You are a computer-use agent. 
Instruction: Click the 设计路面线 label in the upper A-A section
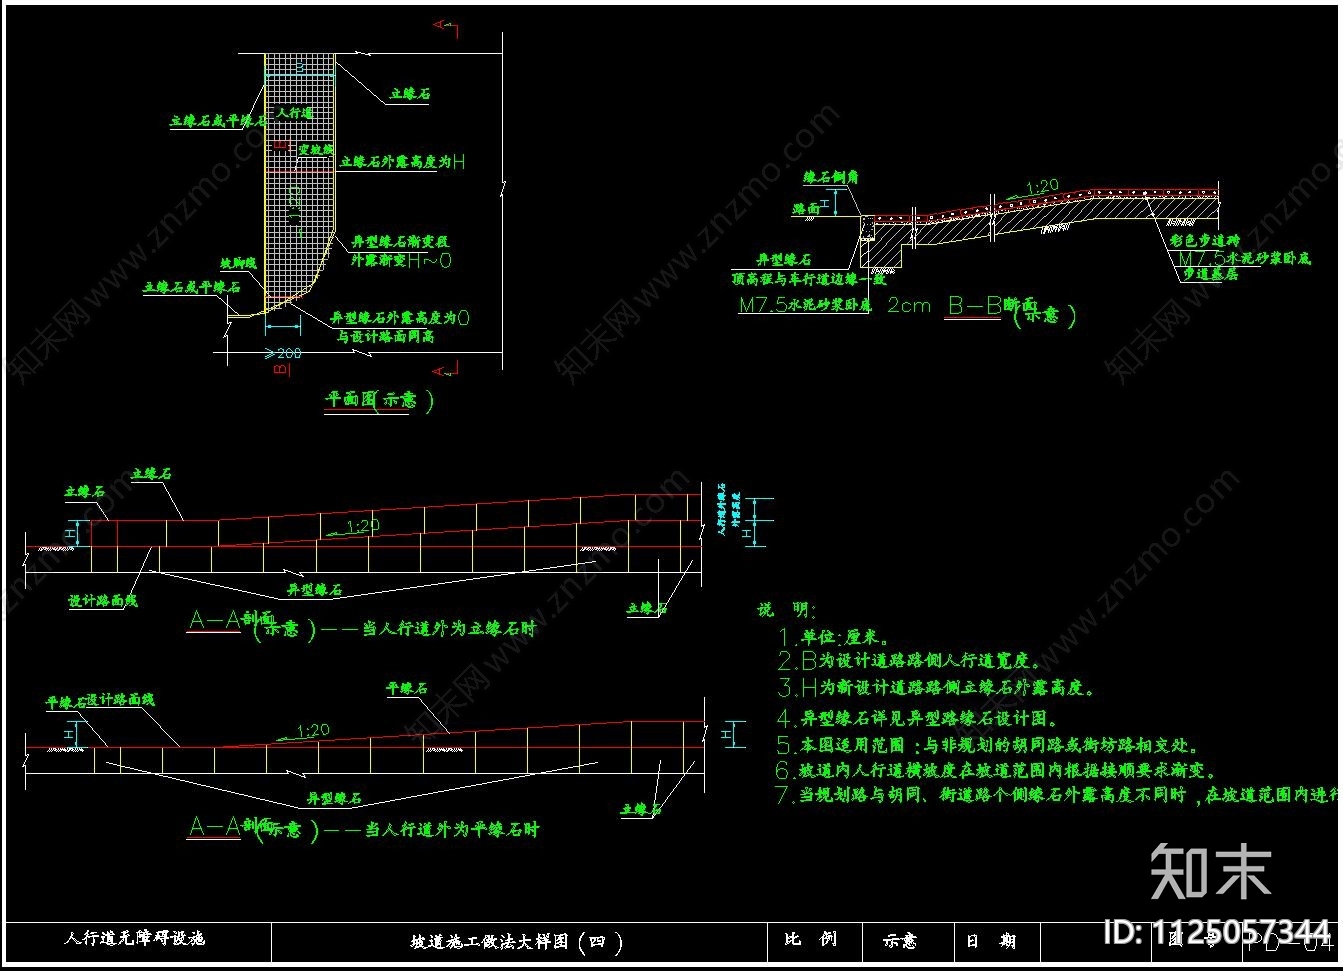click(102, 601)
